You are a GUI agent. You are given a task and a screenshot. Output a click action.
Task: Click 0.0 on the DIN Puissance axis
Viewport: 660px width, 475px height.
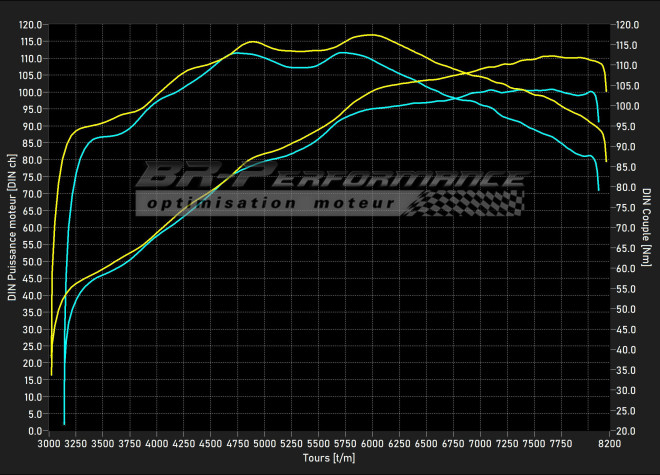click(x=35, y=431)
